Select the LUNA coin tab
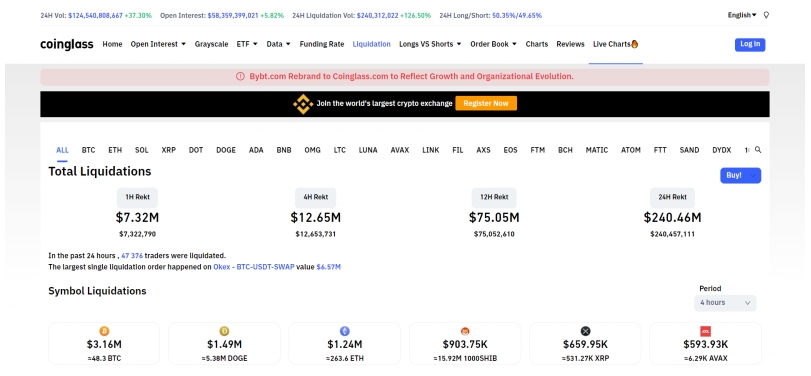This screenshot has height=376, width=811. coord(368,150)
